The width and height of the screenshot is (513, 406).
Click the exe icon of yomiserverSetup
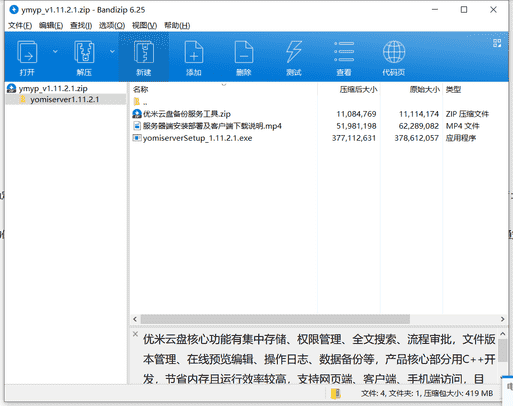tap(137, 138)
